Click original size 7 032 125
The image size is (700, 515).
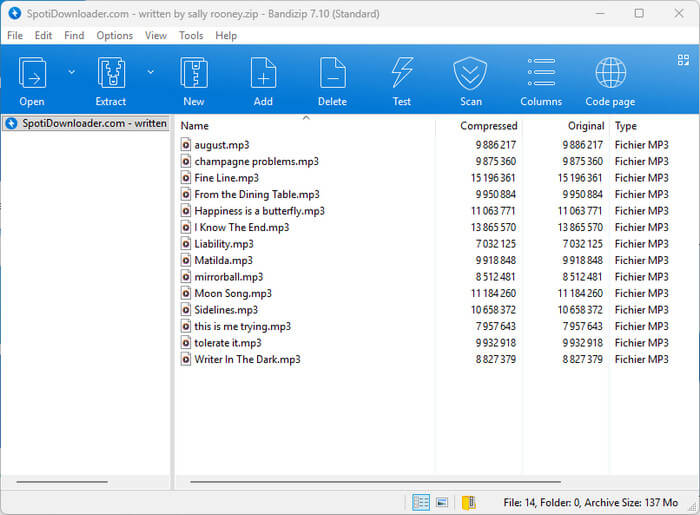point(583,244)
